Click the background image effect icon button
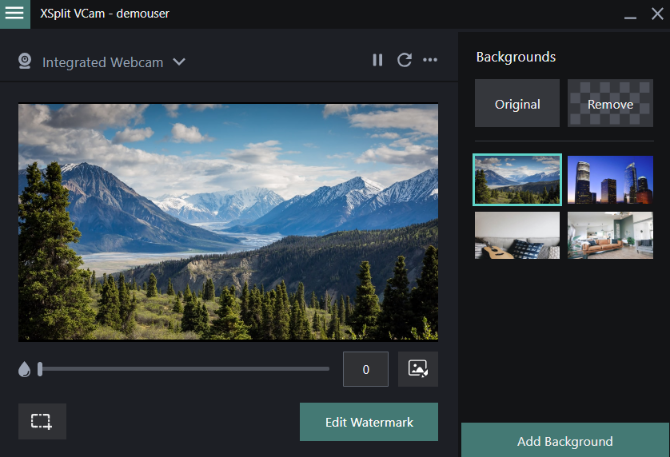670x457 pixels. (418, 369)
